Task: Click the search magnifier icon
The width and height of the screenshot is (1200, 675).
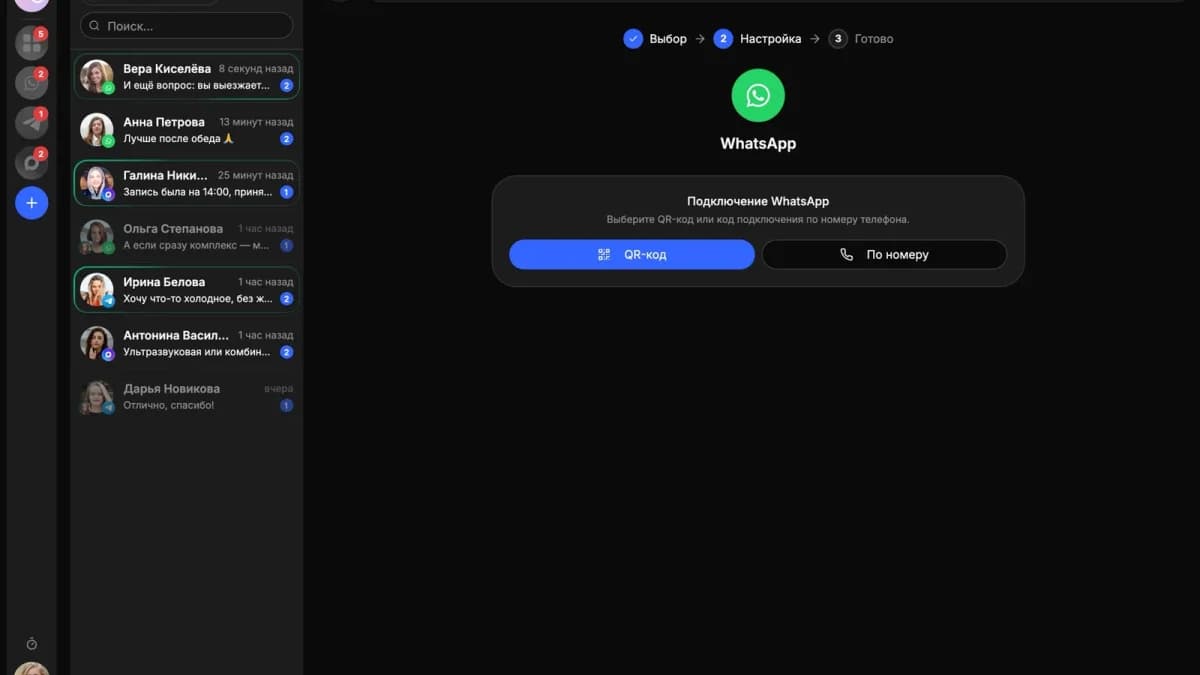Action: click(94, 26)
